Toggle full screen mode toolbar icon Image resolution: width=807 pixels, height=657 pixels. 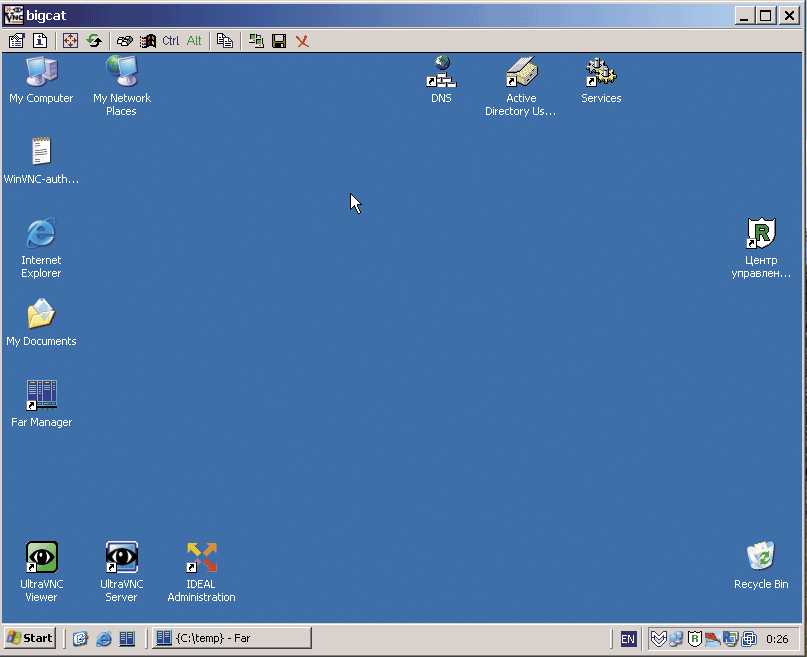(x=71, y=41)
